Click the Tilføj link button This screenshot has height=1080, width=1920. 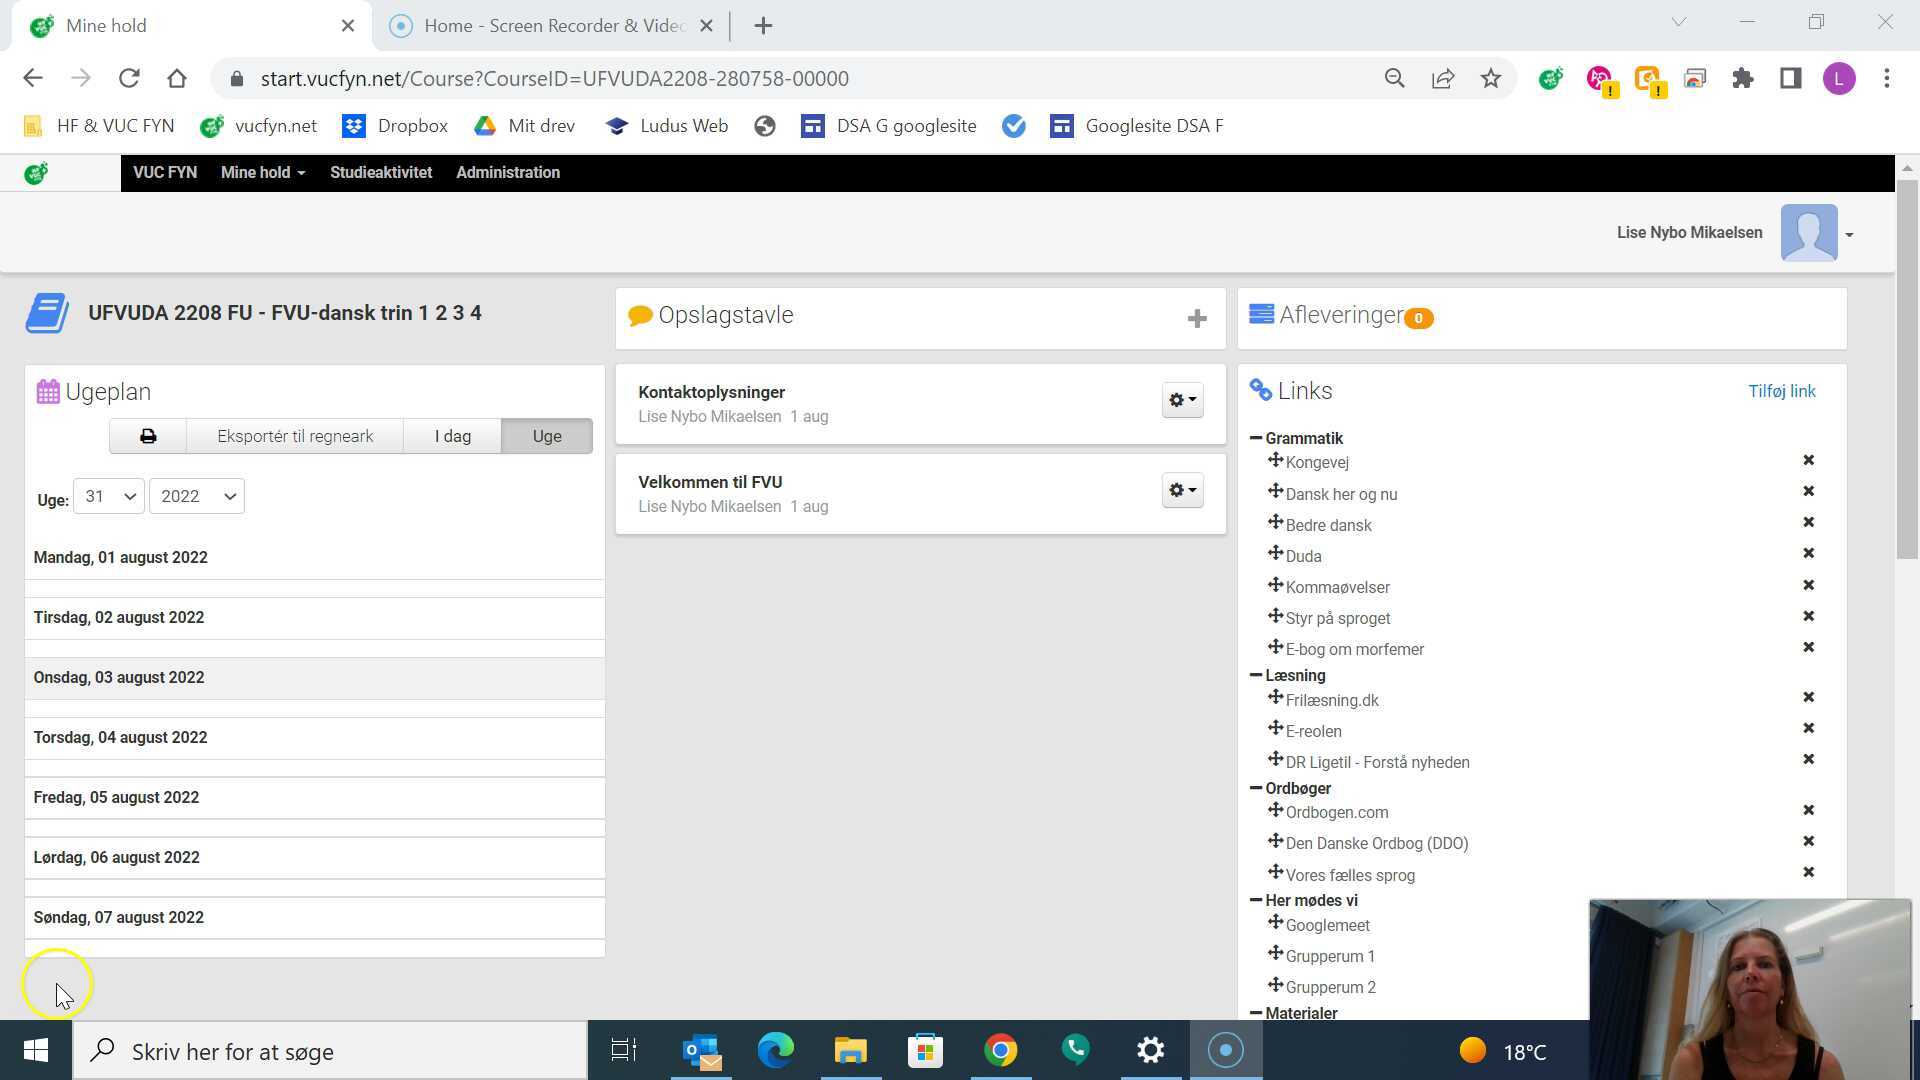coord(1781,391)
